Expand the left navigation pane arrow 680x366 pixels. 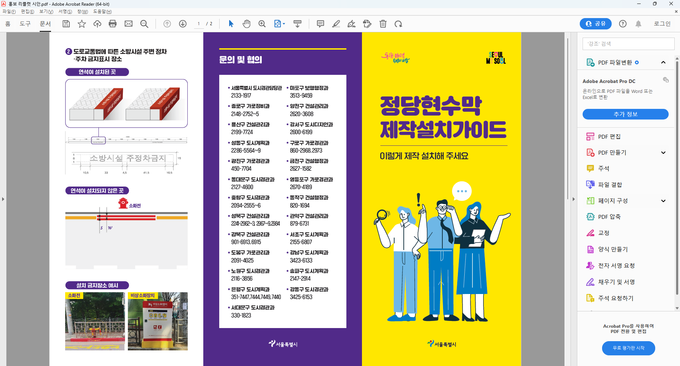(x=3, y=199)
